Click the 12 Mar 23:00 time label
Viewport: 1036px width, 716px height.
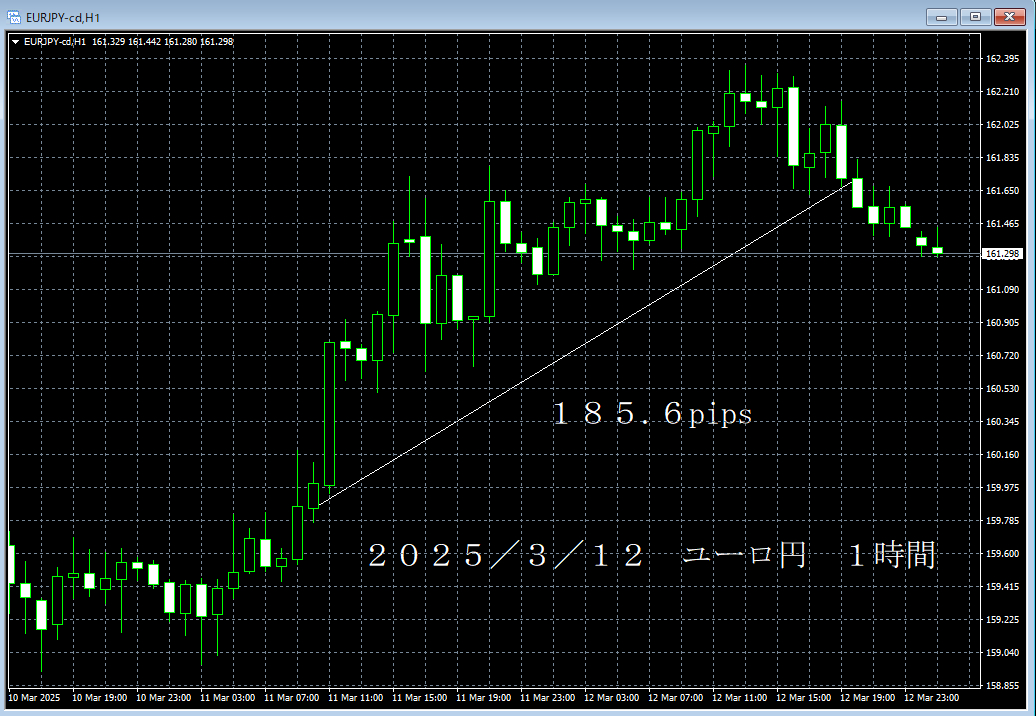pyautogui.click(x=932, y=698)
